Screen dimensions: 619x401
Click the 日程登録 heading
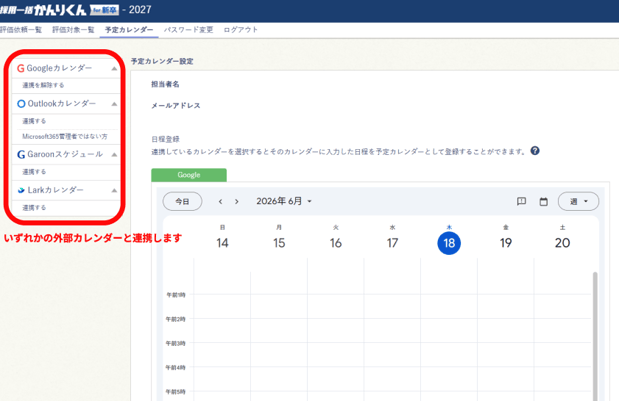[165, 139]
